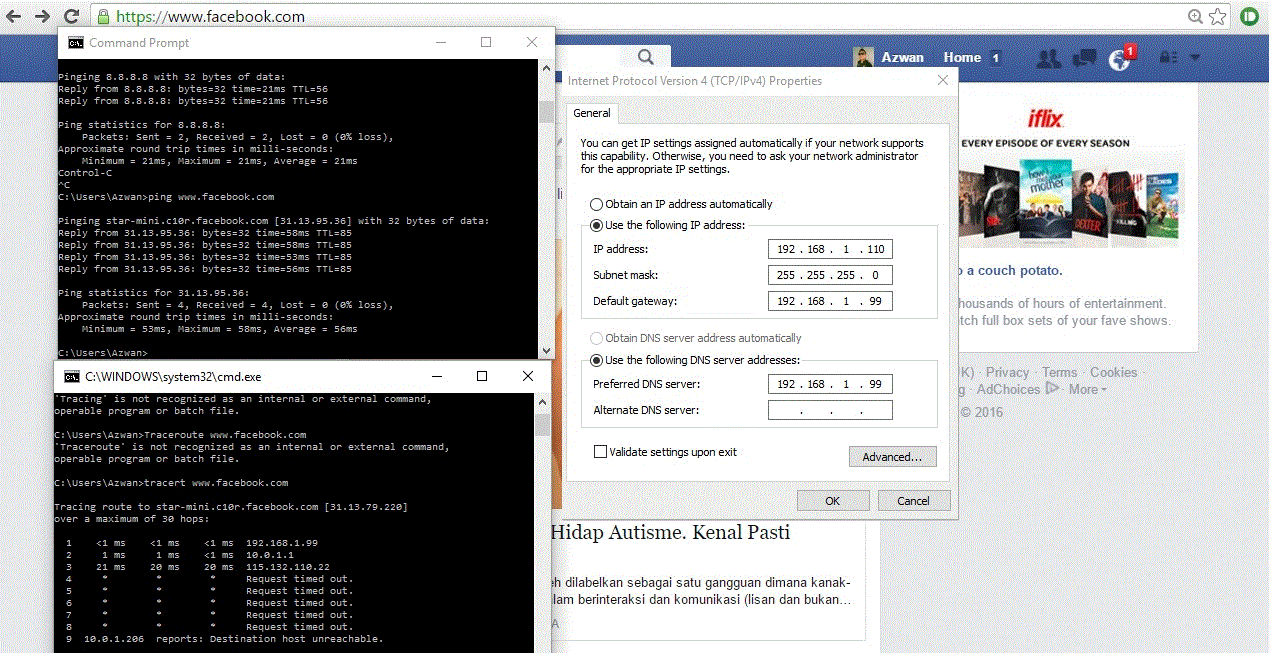
Task: Maximize the Command Prompt window
Action: click(x=486, y=43)
